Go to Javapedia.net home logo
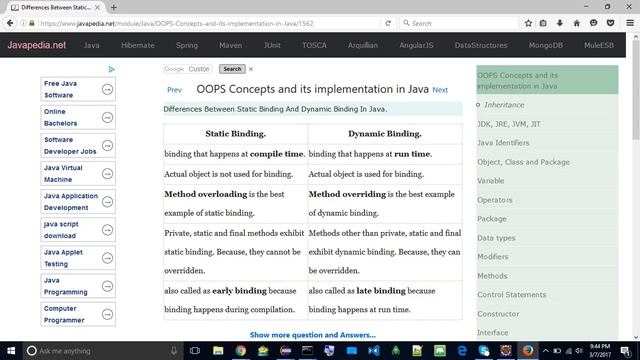The image size is (640, 360). point(36,45)
